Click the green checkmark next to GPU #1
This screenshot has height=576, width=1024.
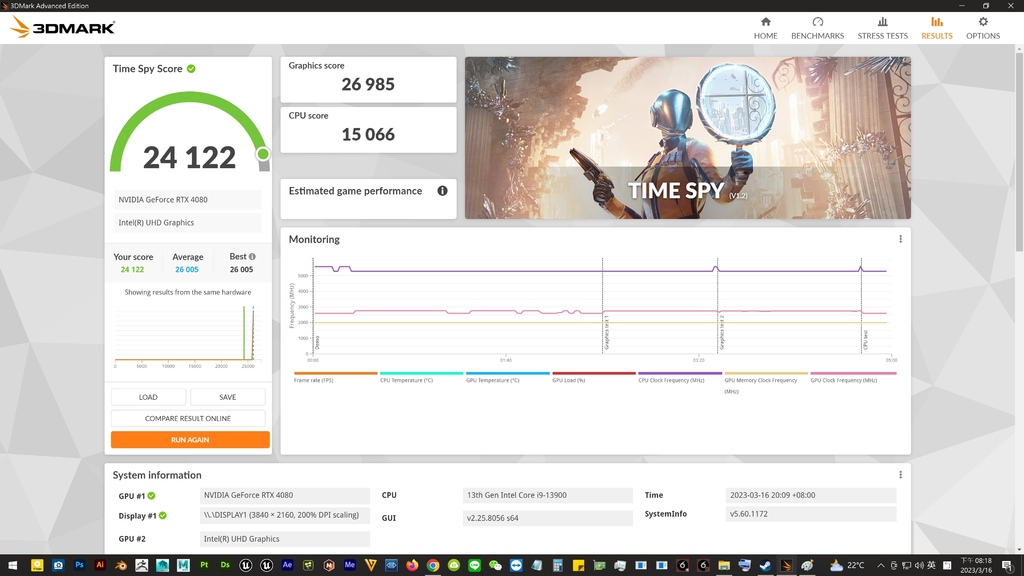[x=152, y=496]
